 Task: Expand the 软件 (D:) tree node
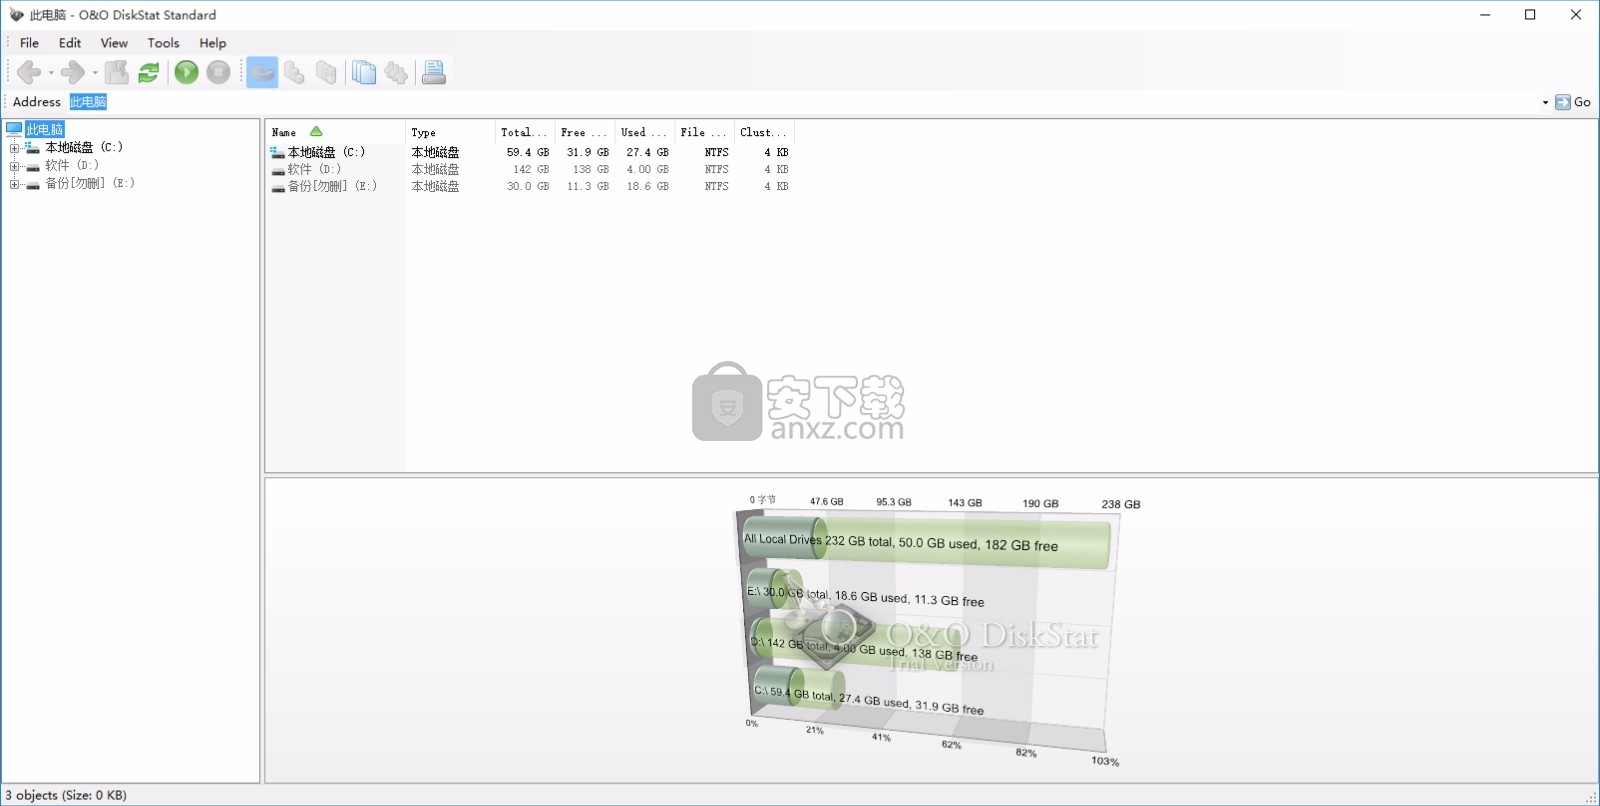pos(14,166)
